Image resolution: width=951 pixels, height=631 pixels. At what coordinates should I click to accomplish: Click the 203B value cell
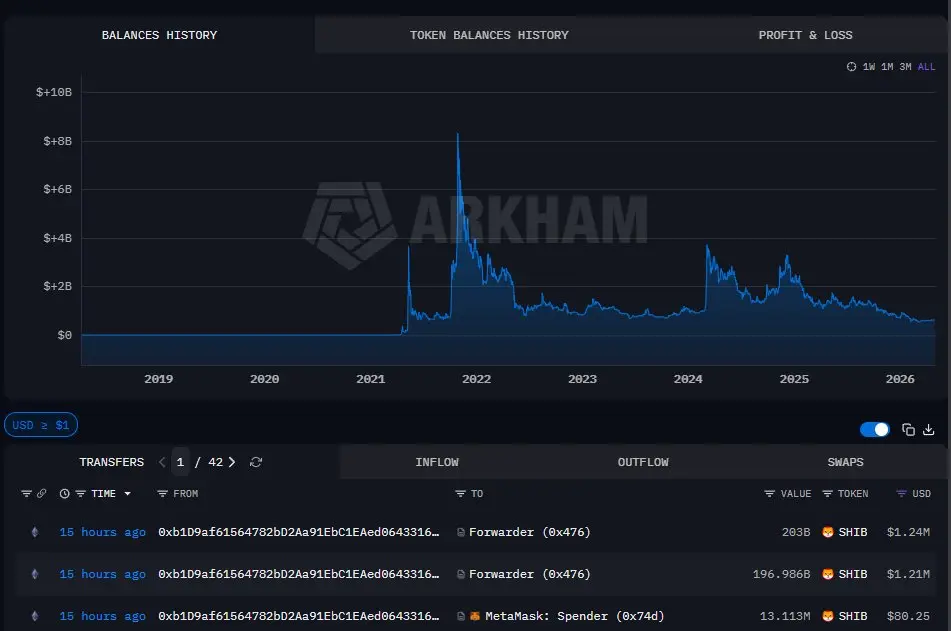click(x=796, y=532)
